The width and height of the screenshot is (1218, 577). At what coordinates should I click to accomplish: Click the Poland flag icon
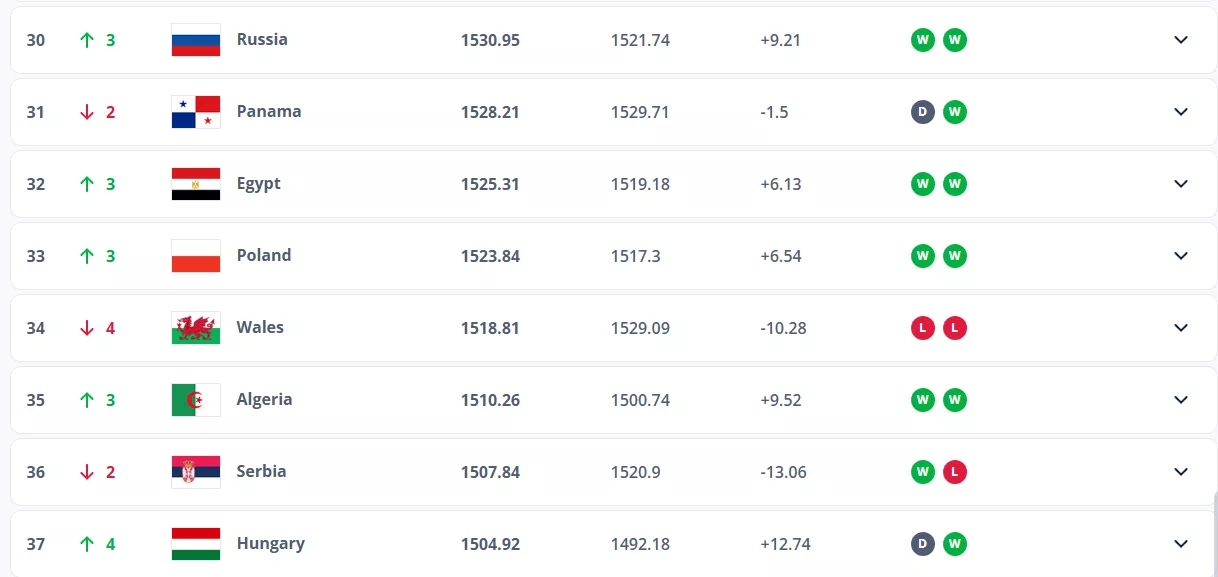[x=196, y=256]
